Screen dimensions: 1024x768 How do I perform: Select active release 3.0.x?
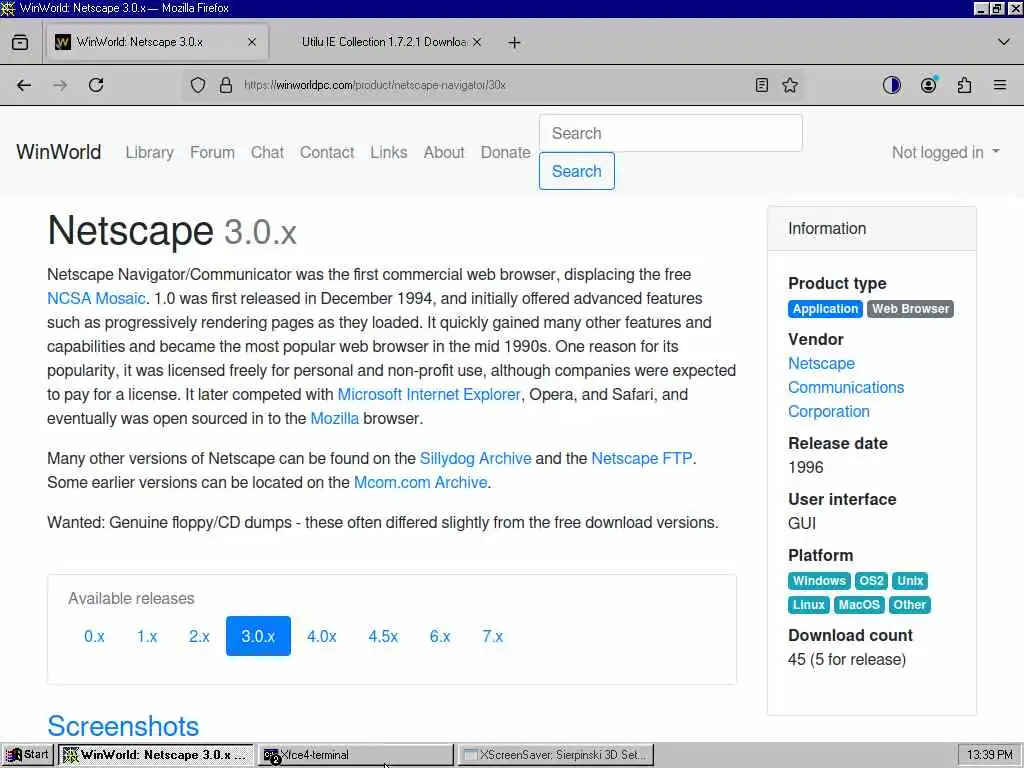pos(258,636)
